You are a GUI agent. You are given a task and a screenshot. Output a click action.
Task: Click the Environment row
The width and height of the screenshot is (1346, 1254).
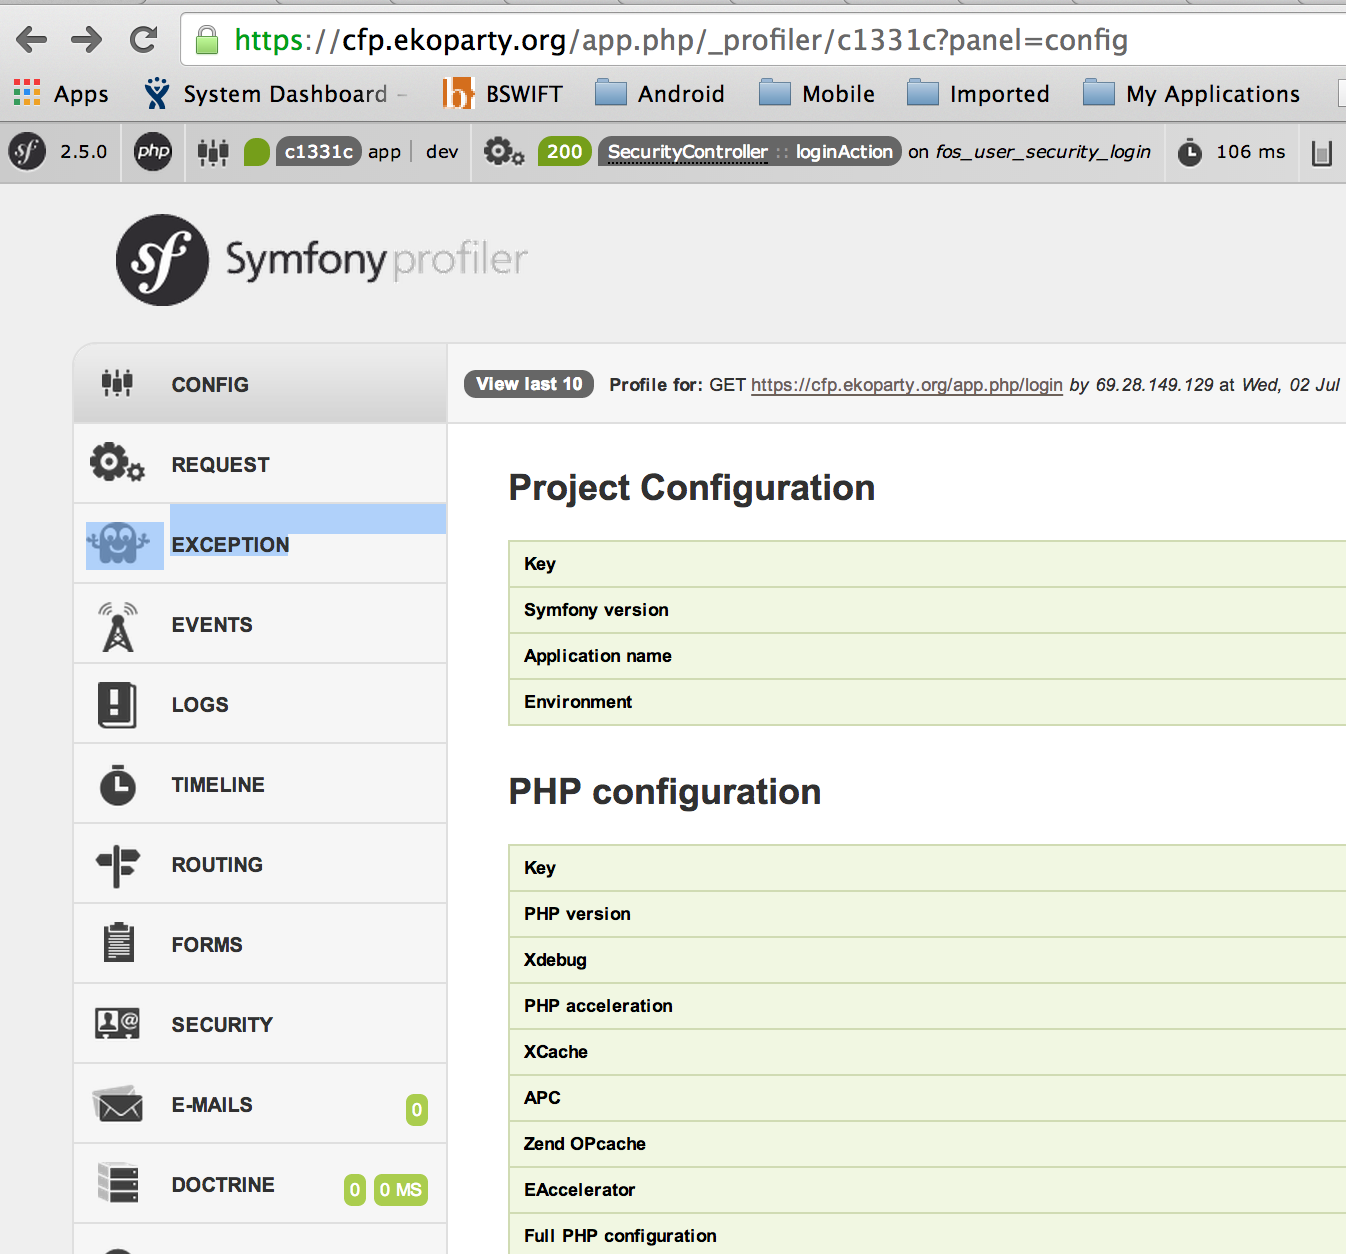(x=927, y=702)
